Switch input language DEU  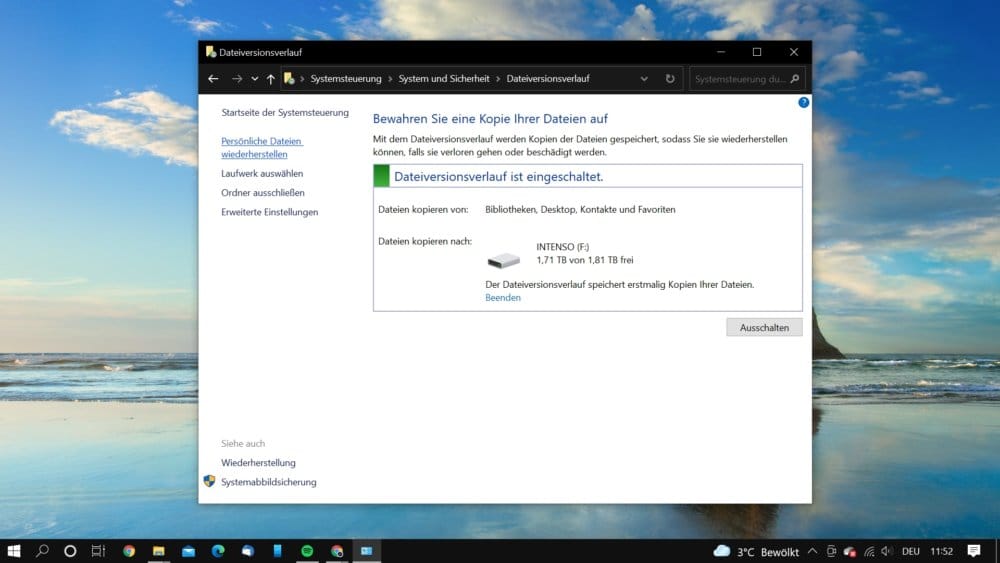tap(911, 552)
